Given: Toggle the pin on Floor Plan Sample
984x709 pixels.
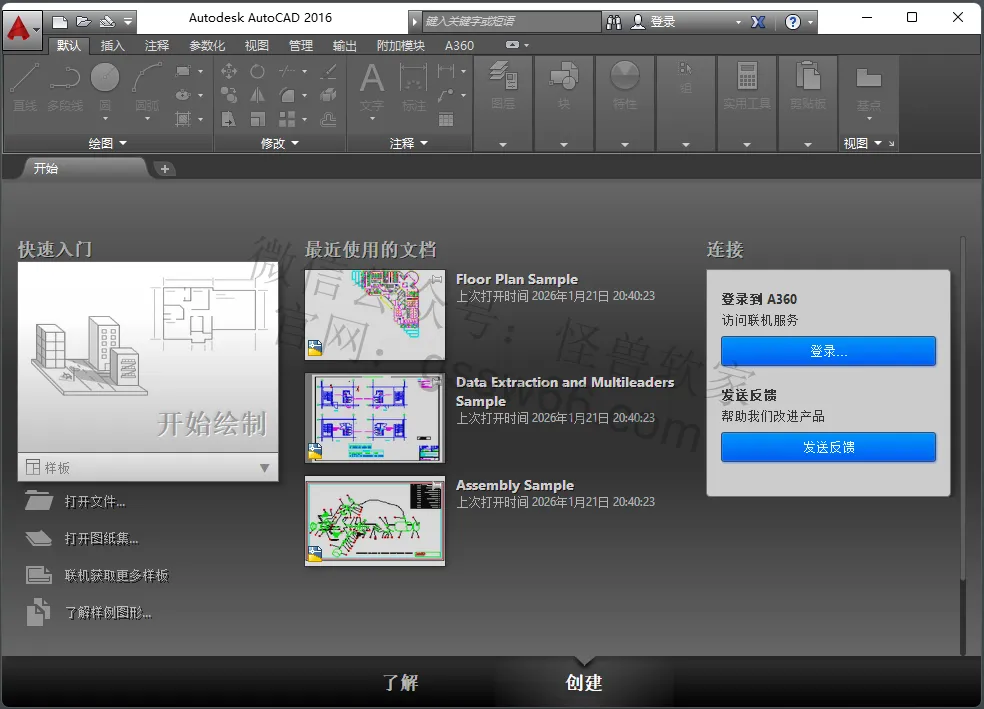Looking at the screenshot, I should coord(437,279).
